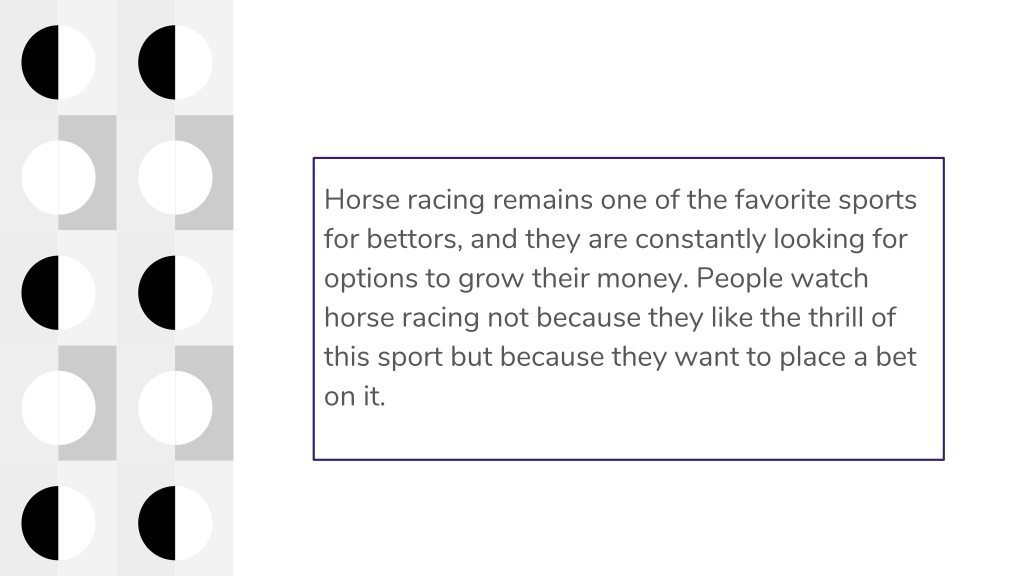Click the word "constantly" in the text box
The width and height of the screenshot is (1024, 576).
click(x=700, y=240)
